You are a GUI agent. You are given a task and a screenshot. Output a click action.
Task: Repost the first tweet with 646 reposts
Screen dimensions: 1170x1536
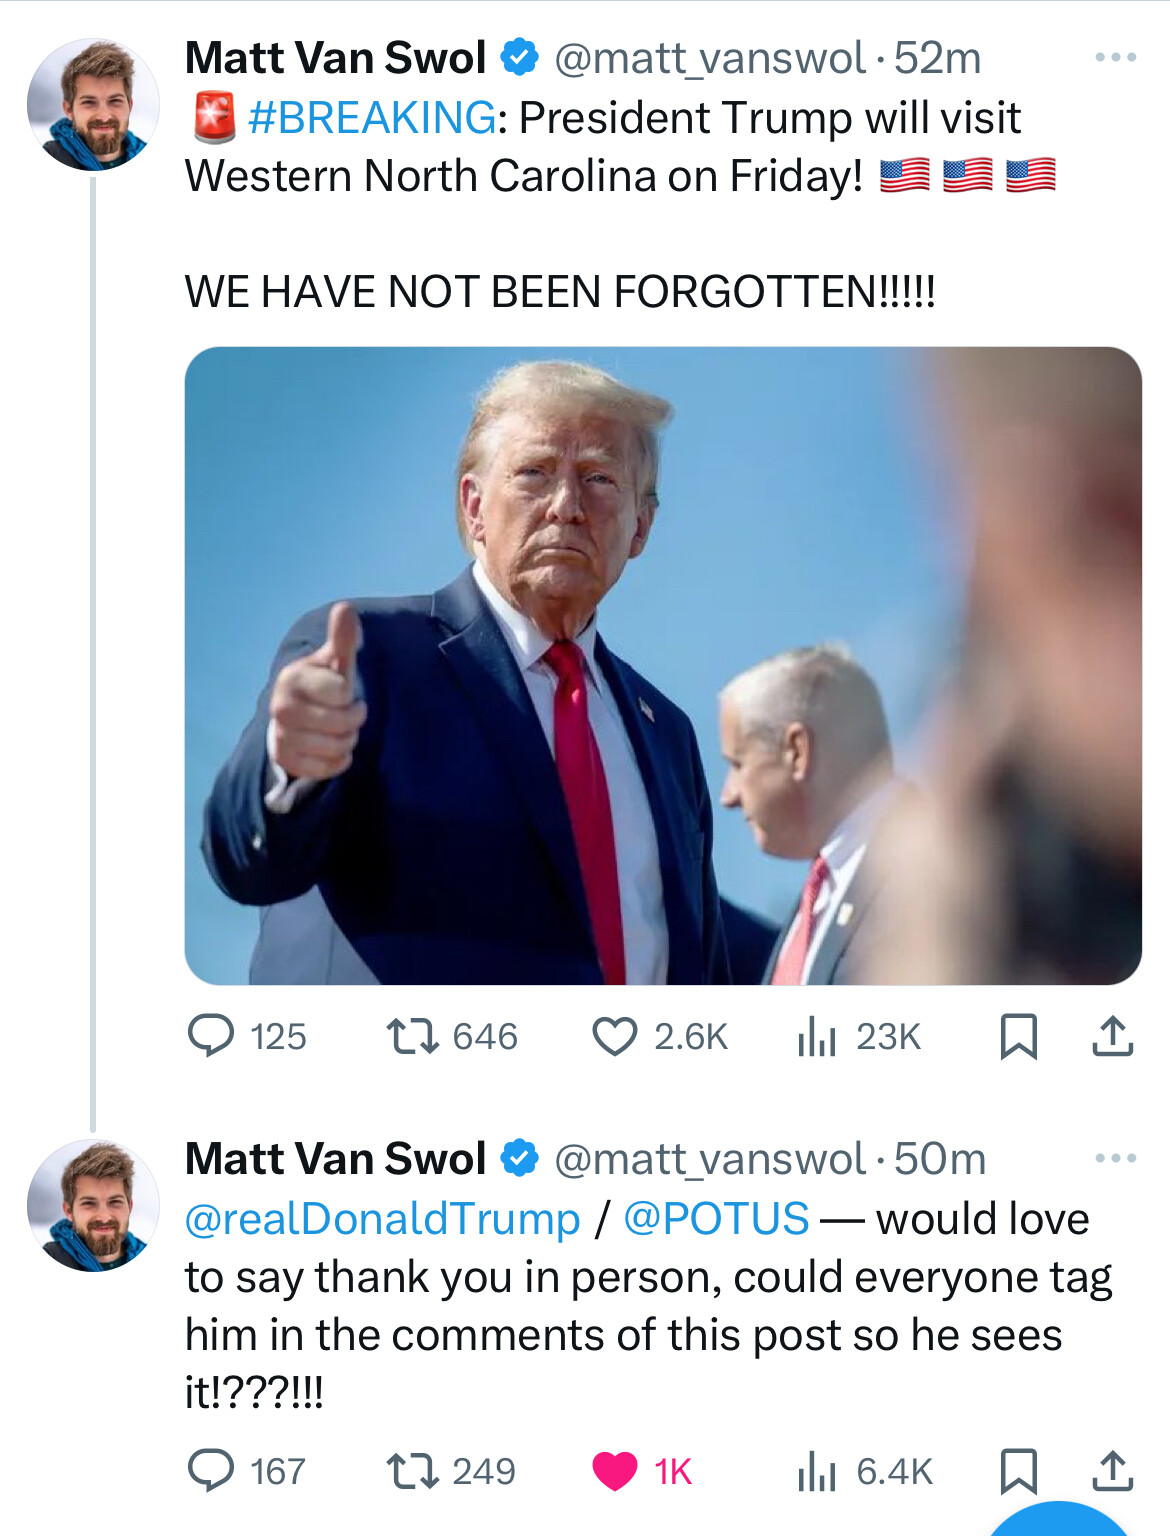tap(413, 1036)
